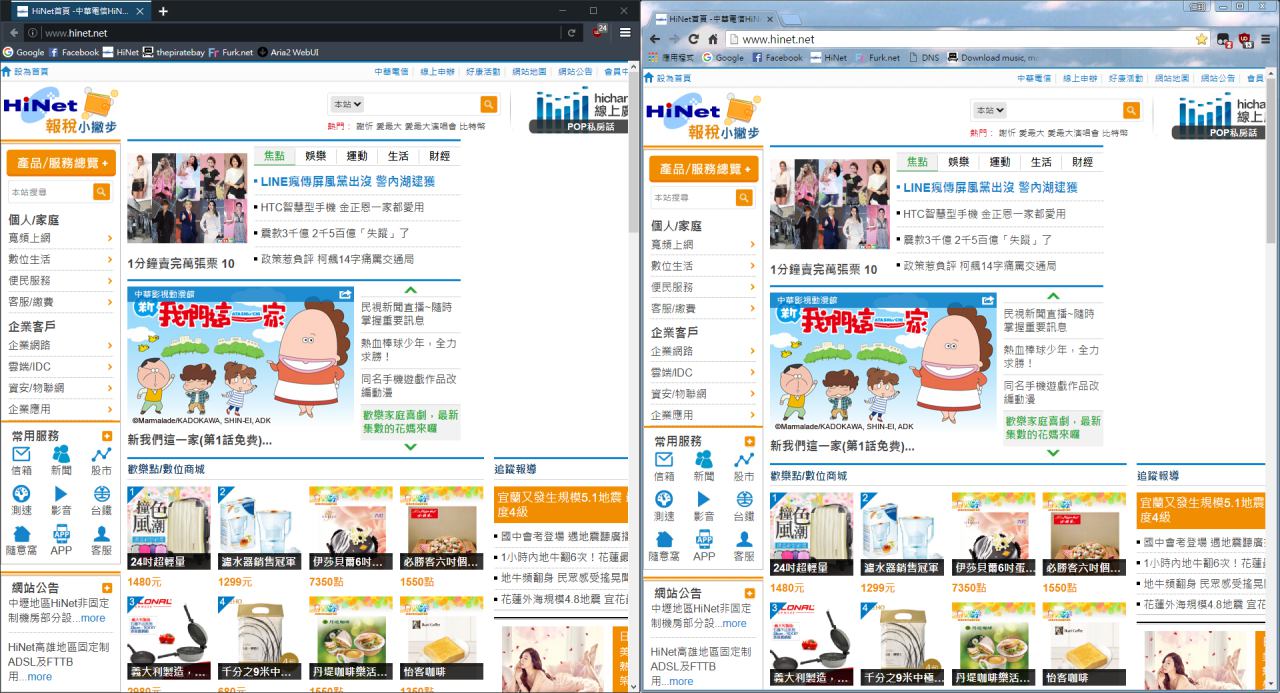Screen dimensions: 1280x693
Task: Open the Firefox hamburger menu
Action: pyautogui.click(x=625, y=32)
